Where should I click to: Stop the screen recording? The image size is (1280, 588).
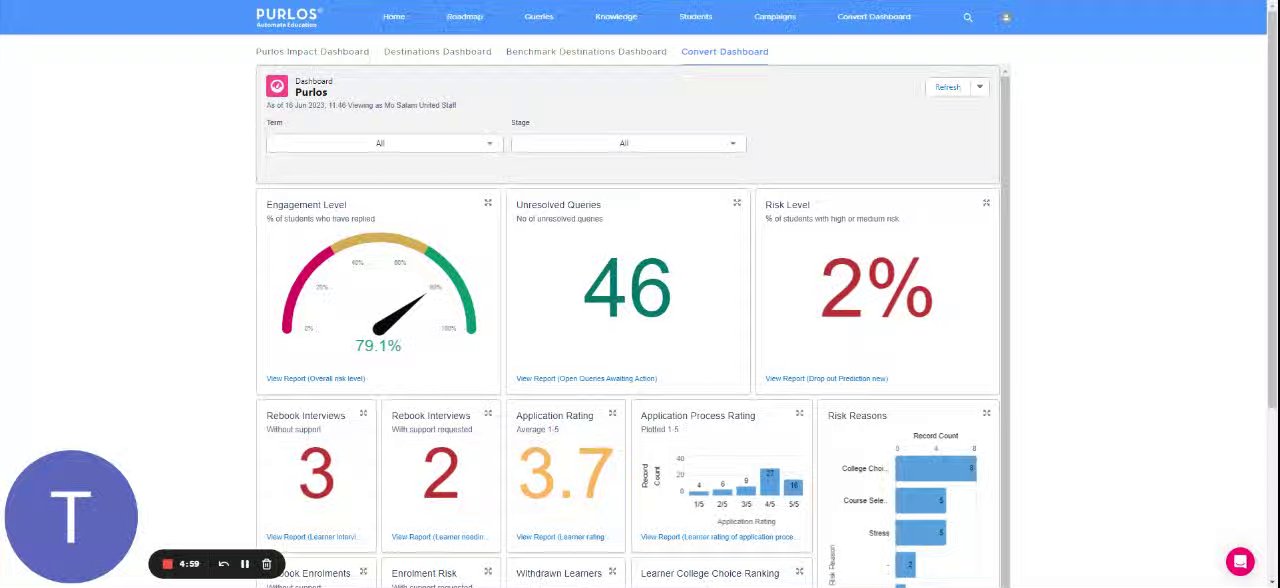pyautogui.click(x=167, y=564)
